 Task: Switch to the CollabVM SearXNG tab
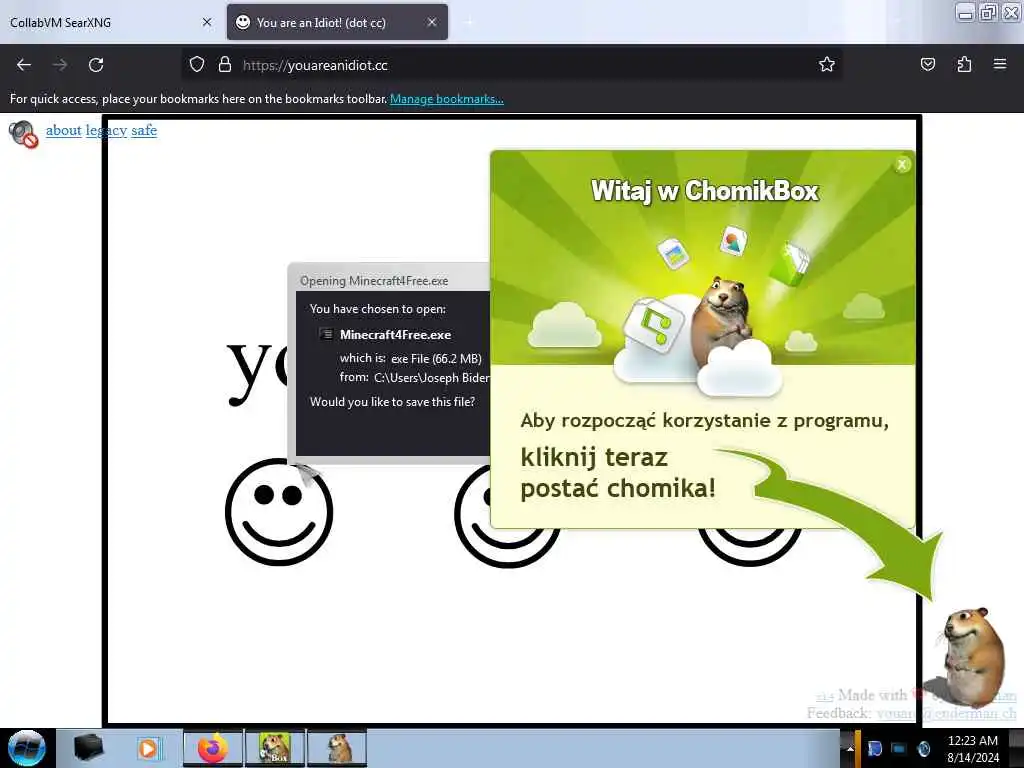[x=111, y=22]
